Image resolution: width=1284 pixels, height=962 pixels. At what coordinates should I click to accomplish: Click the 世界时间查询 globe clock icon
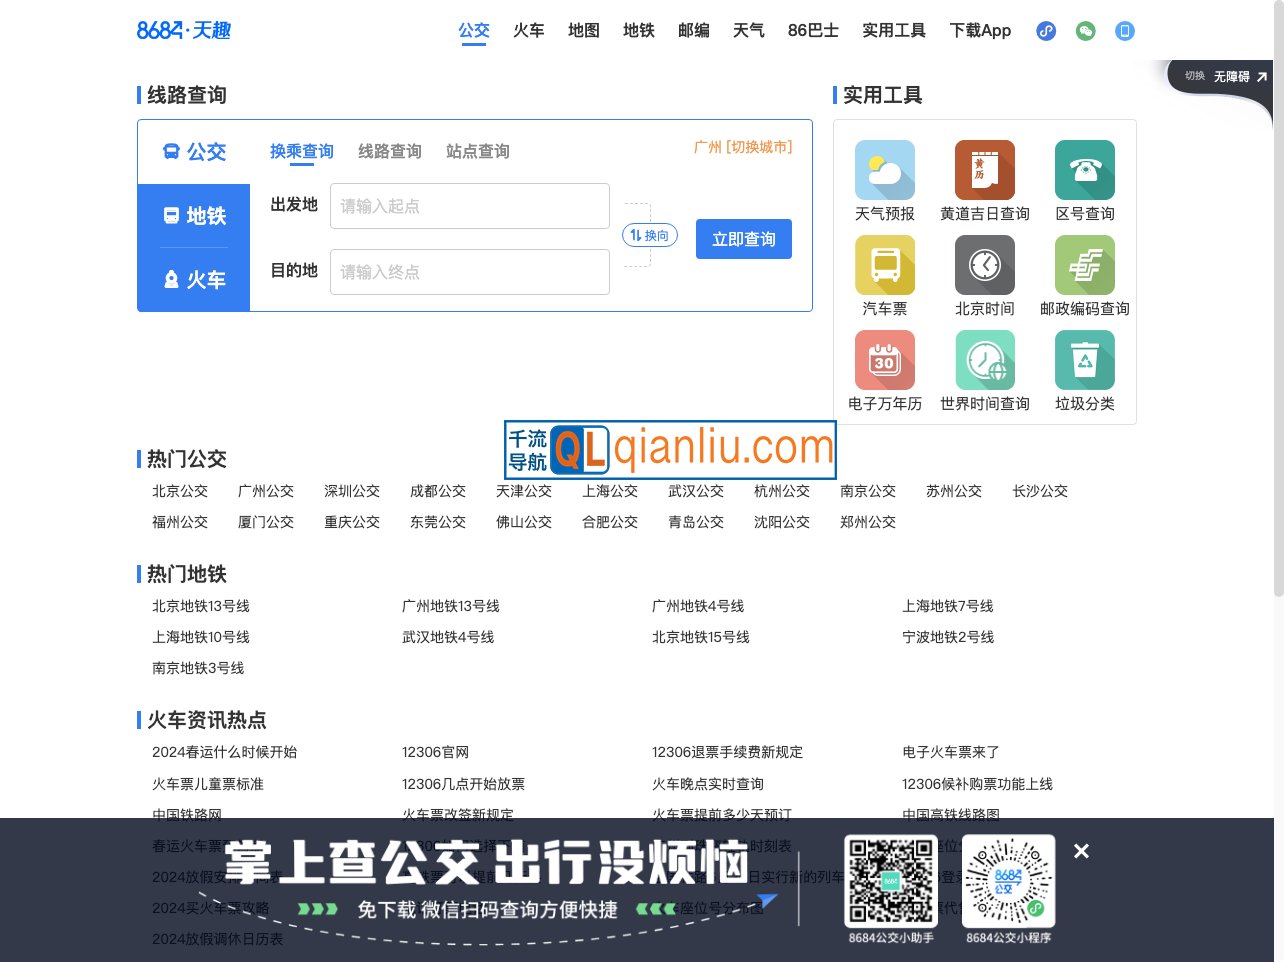point(984,360)
